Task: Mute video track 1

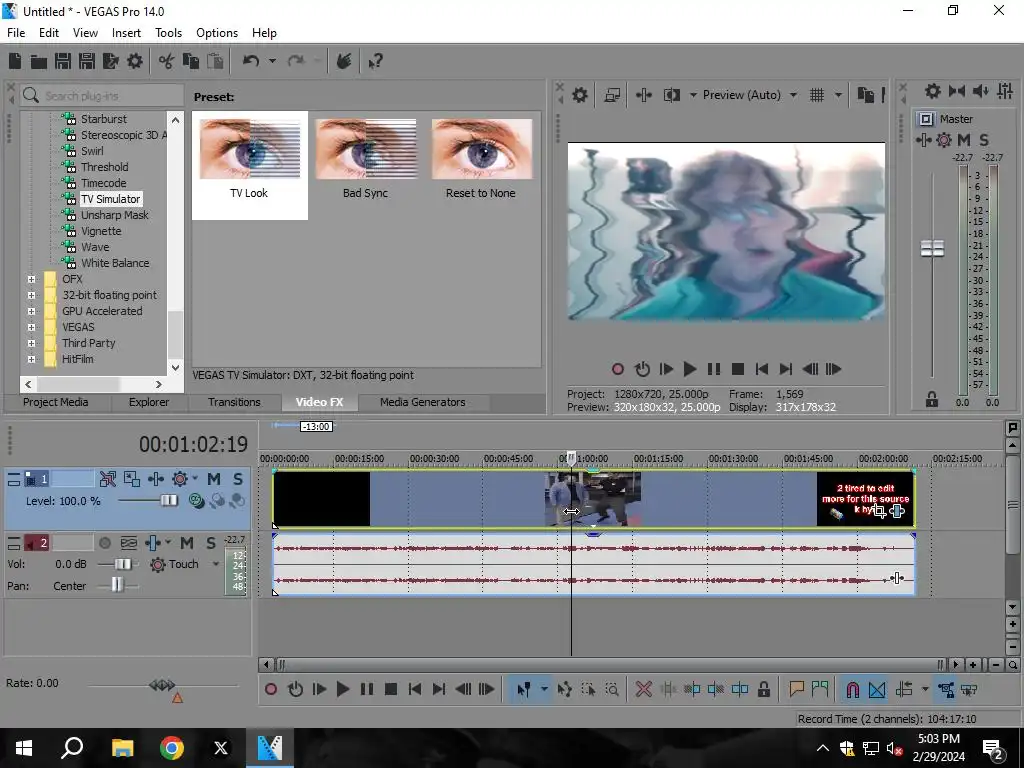Action: 214,479
